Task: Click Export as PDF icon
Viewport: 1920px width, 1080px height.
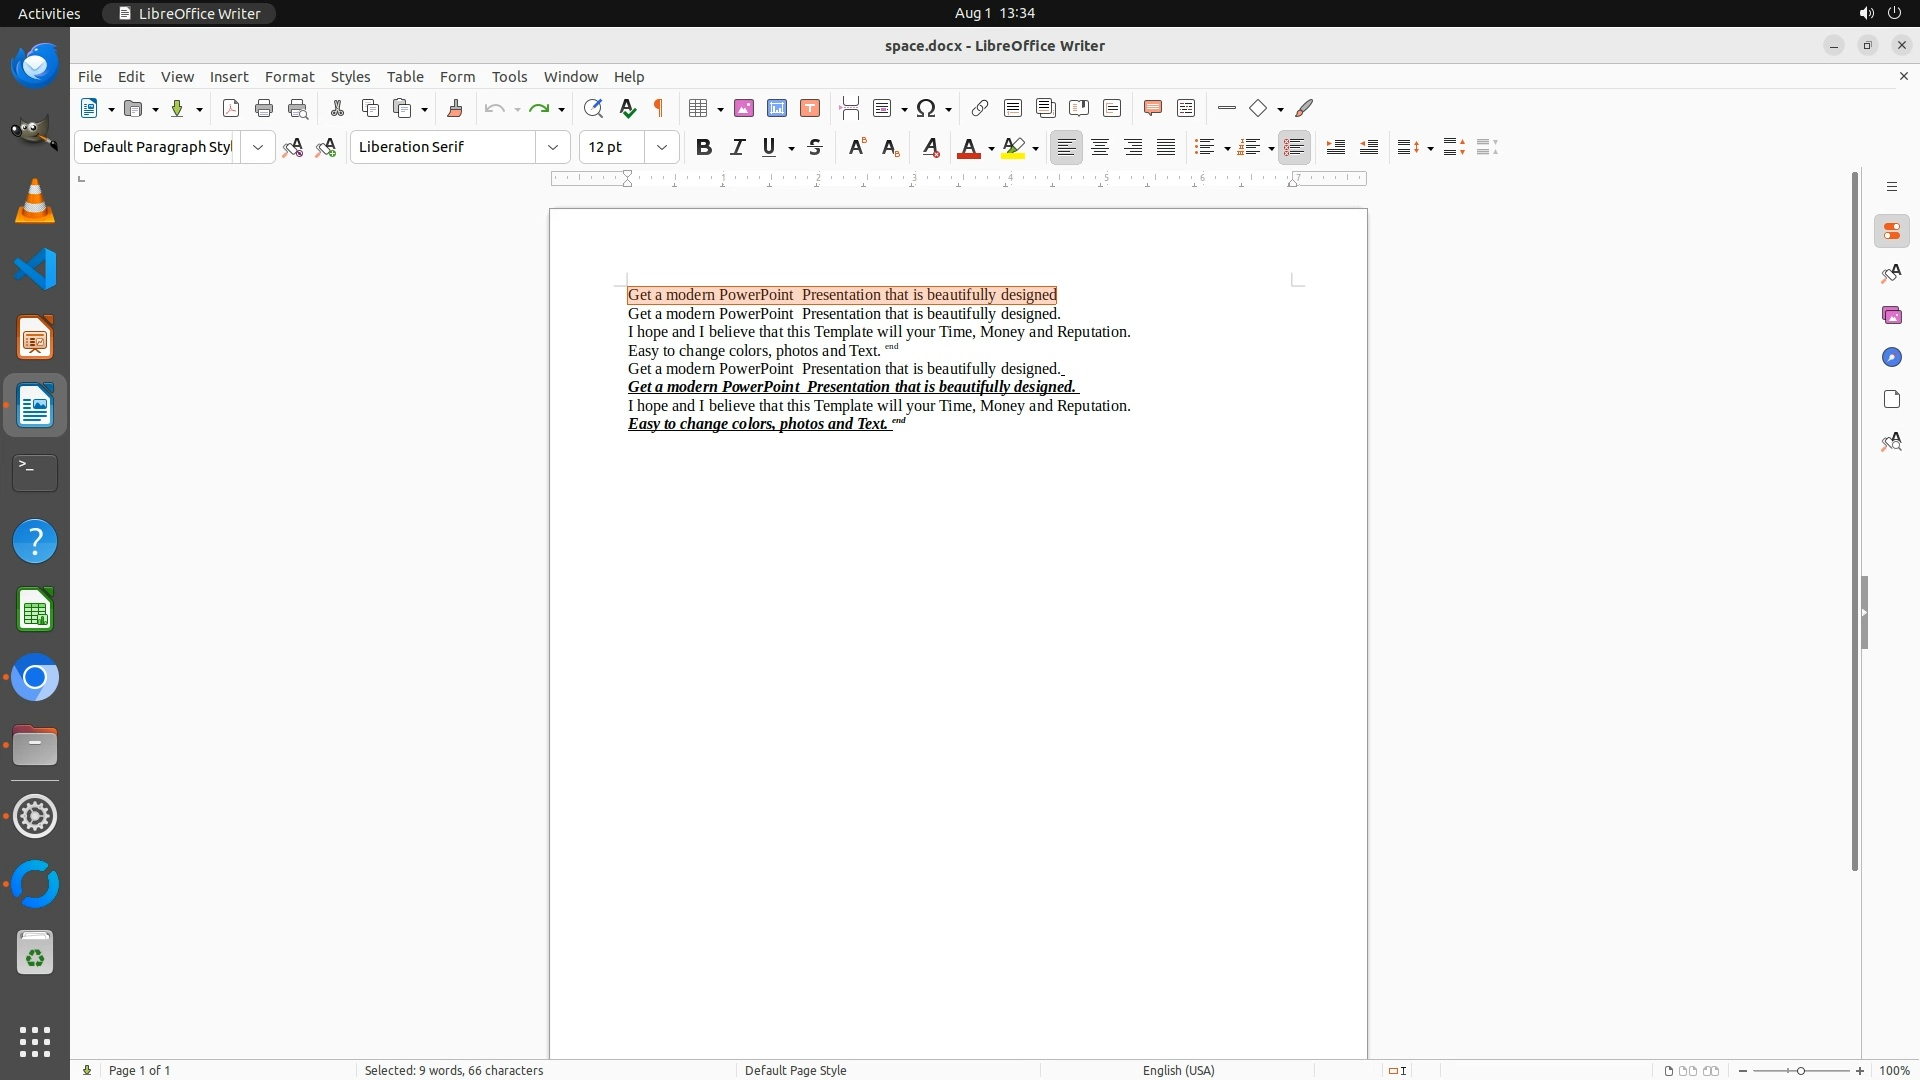Action: click(x=231, y=108)
